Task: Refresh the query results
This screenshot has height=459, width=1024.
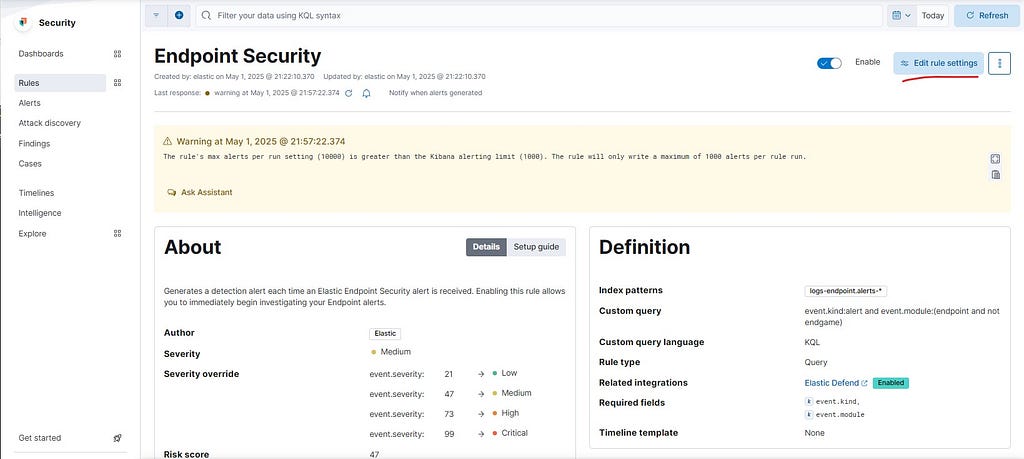Action: [x=987, y=15]
